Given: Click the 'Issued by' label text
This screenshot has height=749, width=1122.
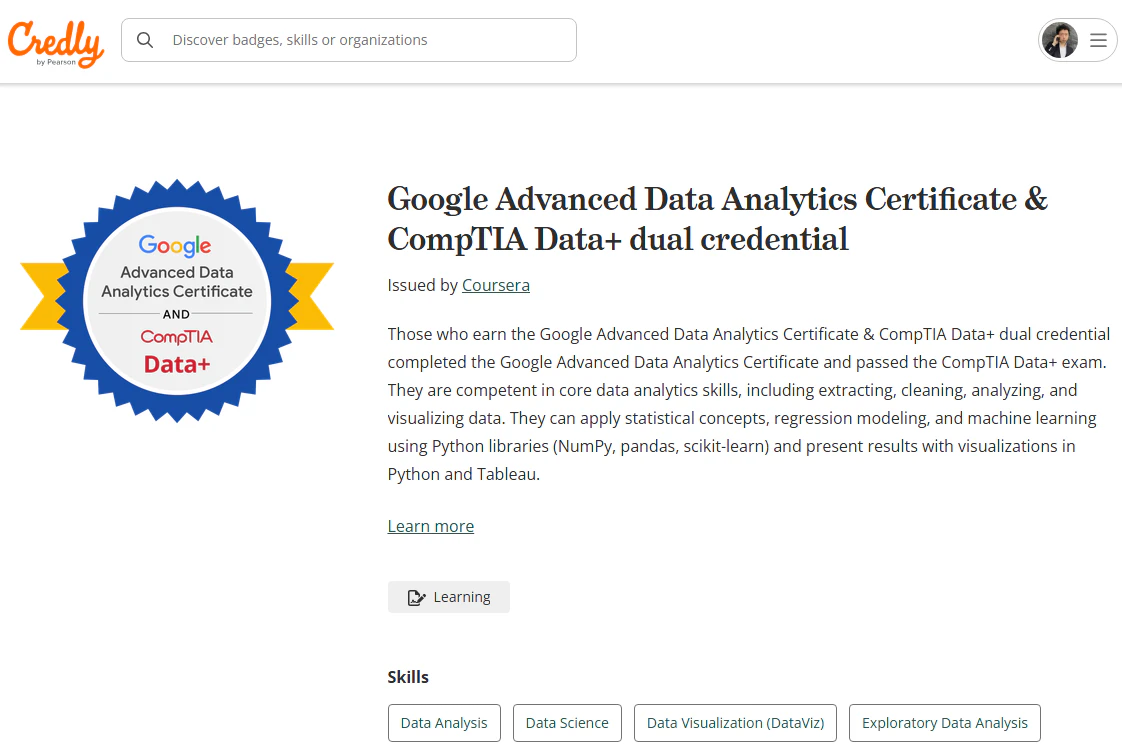Looking at the screenshot, I should coord(422,285).
